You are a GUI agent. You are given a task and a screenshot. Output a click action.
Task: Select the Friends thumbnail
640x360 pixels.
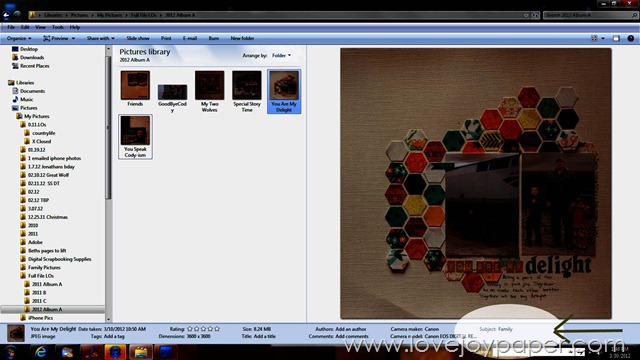(135, 89)
